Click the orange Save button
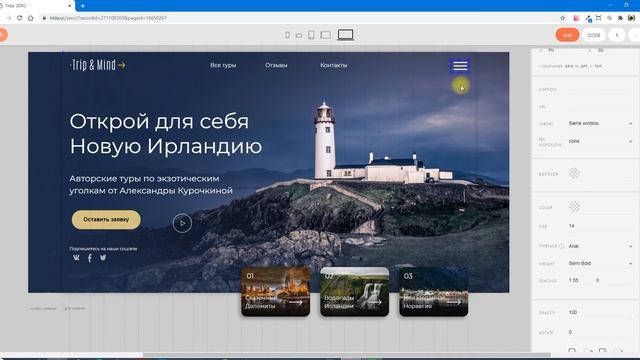 pos(567,35)
